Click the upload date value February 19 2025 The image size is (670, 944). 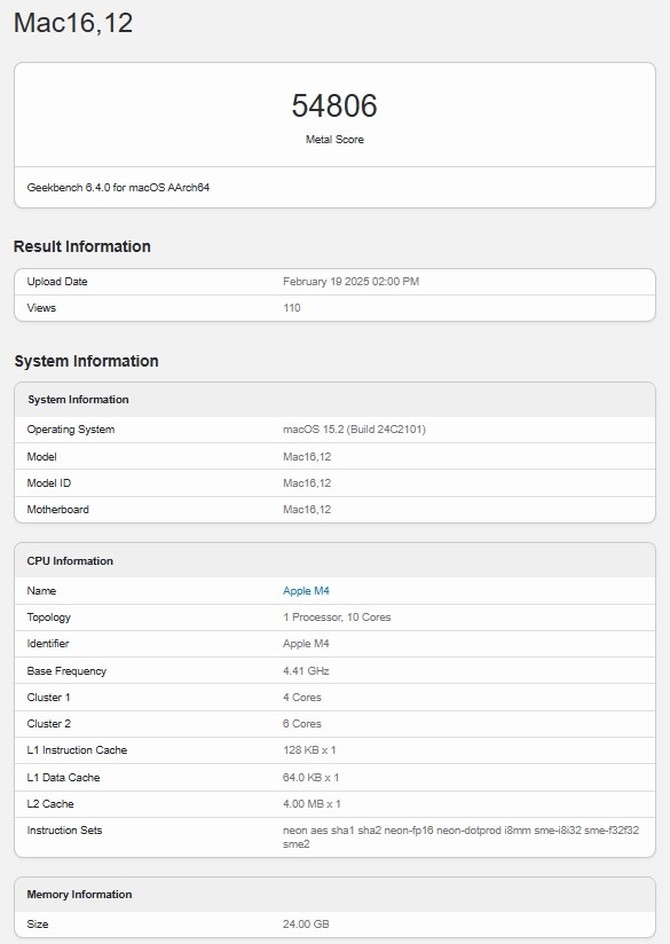coord(351,282)
